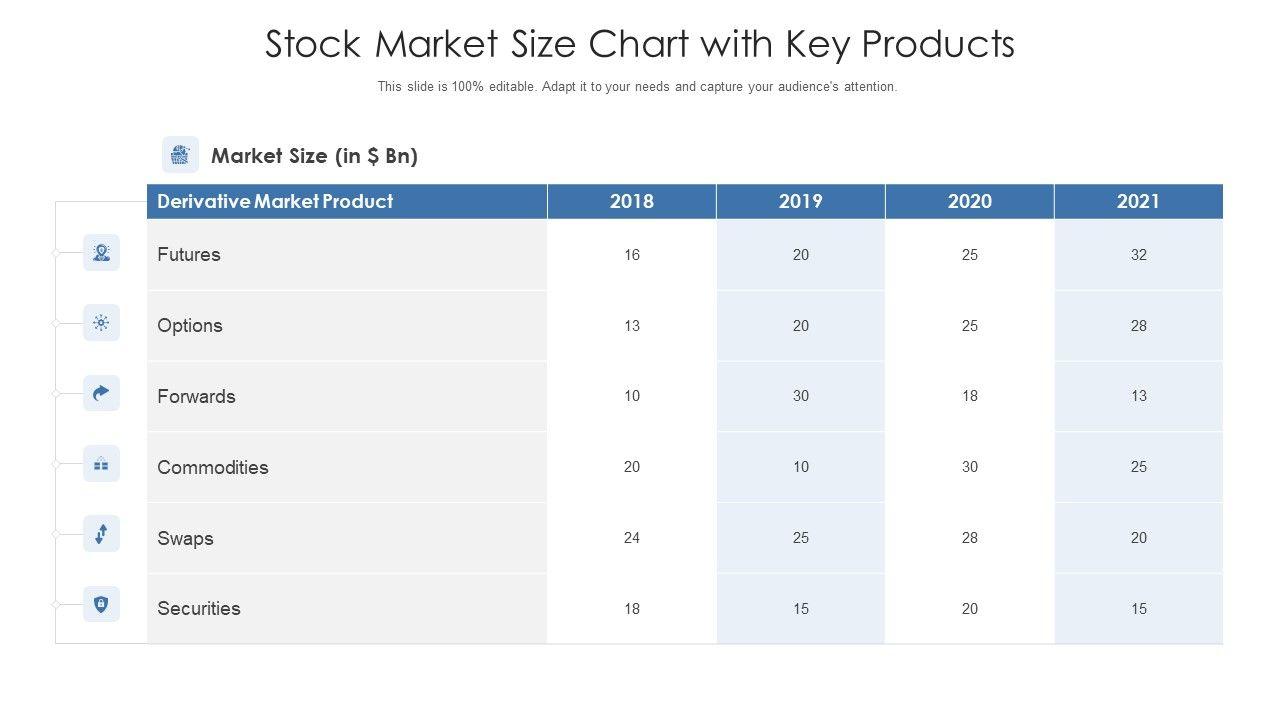Click the Market Size basket icon
The width and height of the screenshot is (1280, 720).
tap(180, 155)
